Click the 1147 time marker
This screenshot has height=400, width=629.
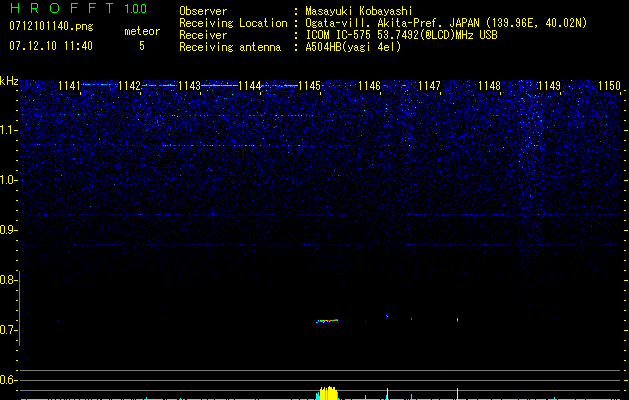(429, 86)
